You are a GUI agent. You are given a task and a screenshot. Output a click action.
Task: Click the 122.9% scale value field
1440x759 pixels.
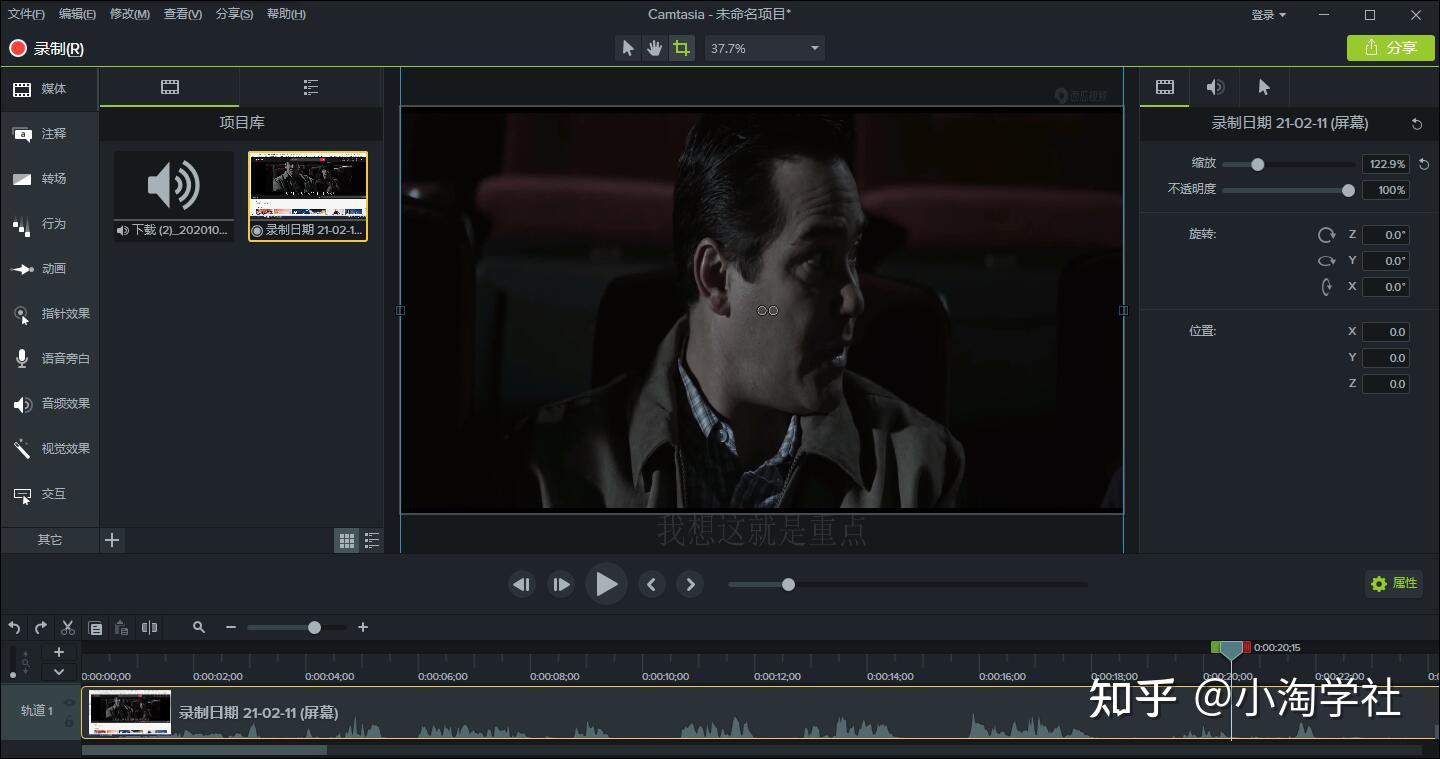[1386, 164]
